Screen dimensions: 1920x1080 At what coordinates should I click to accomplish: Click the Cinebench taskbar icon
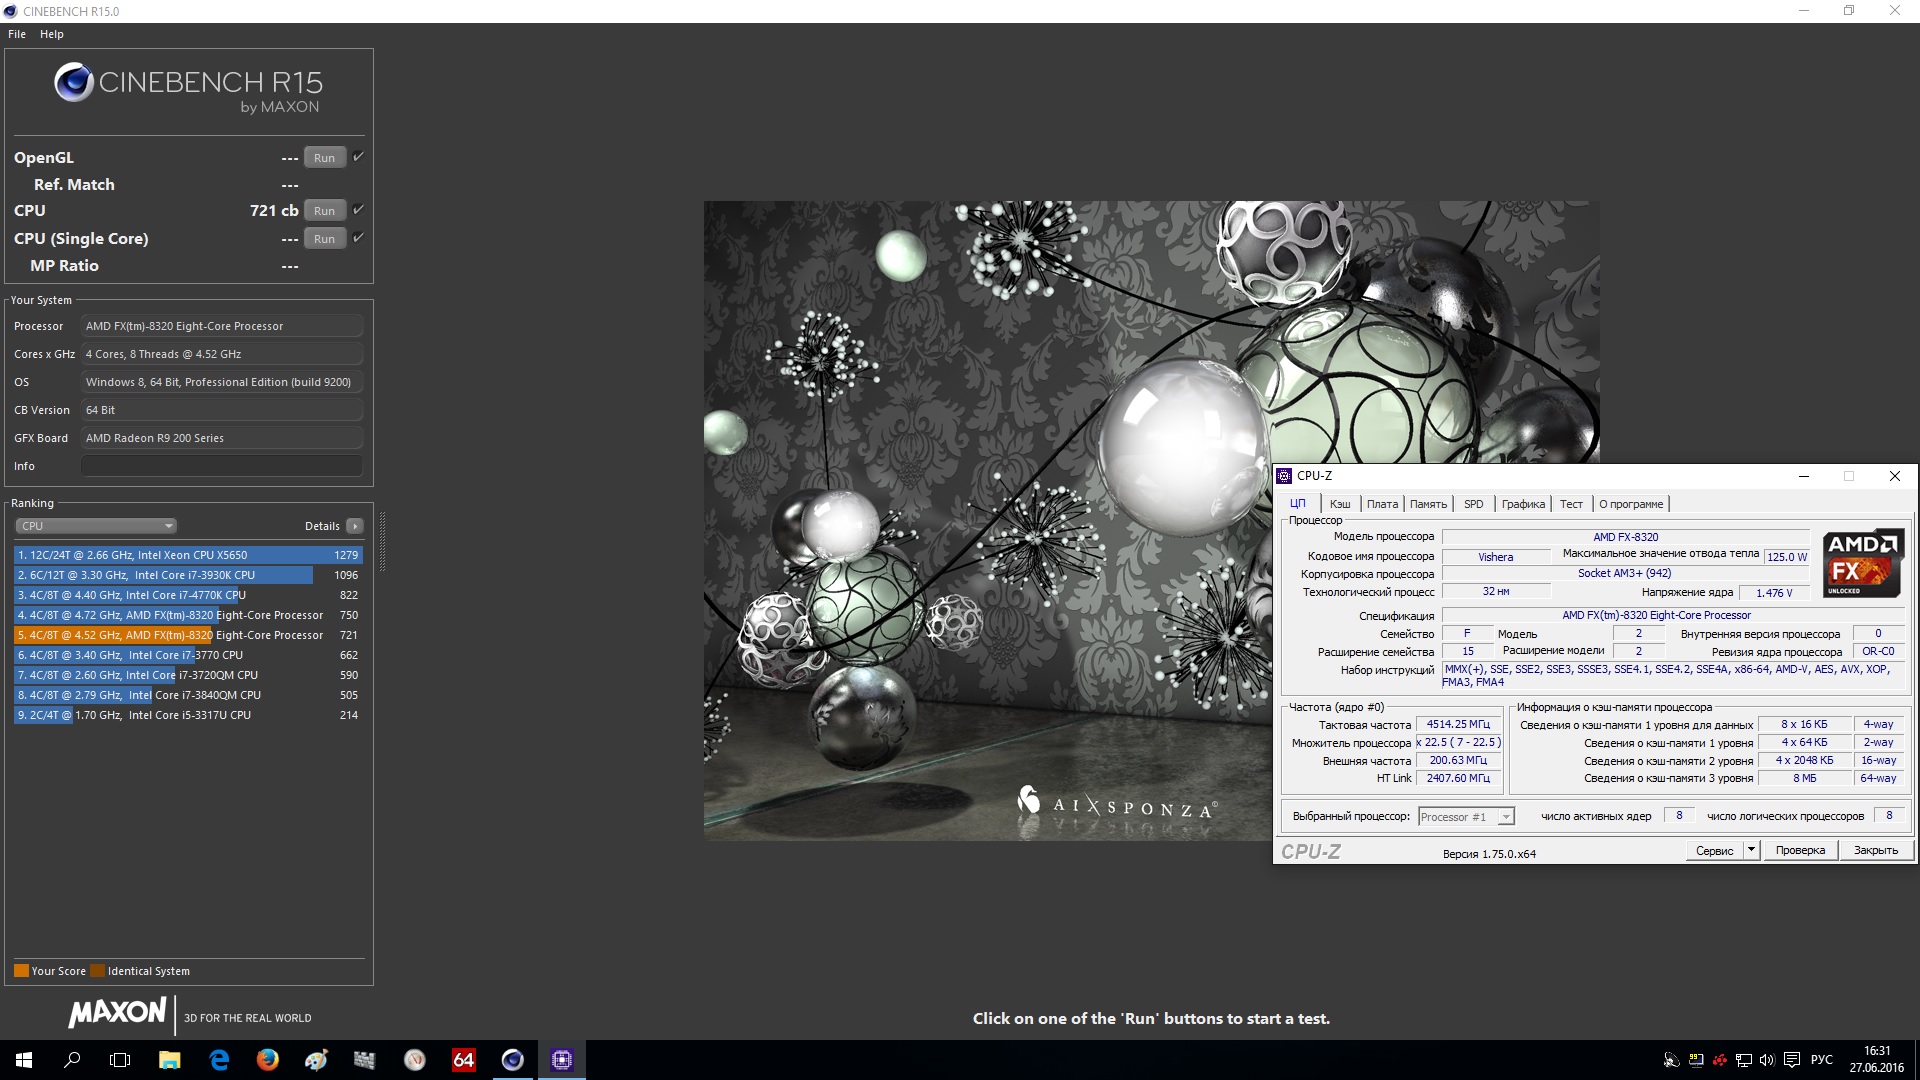512,1060
